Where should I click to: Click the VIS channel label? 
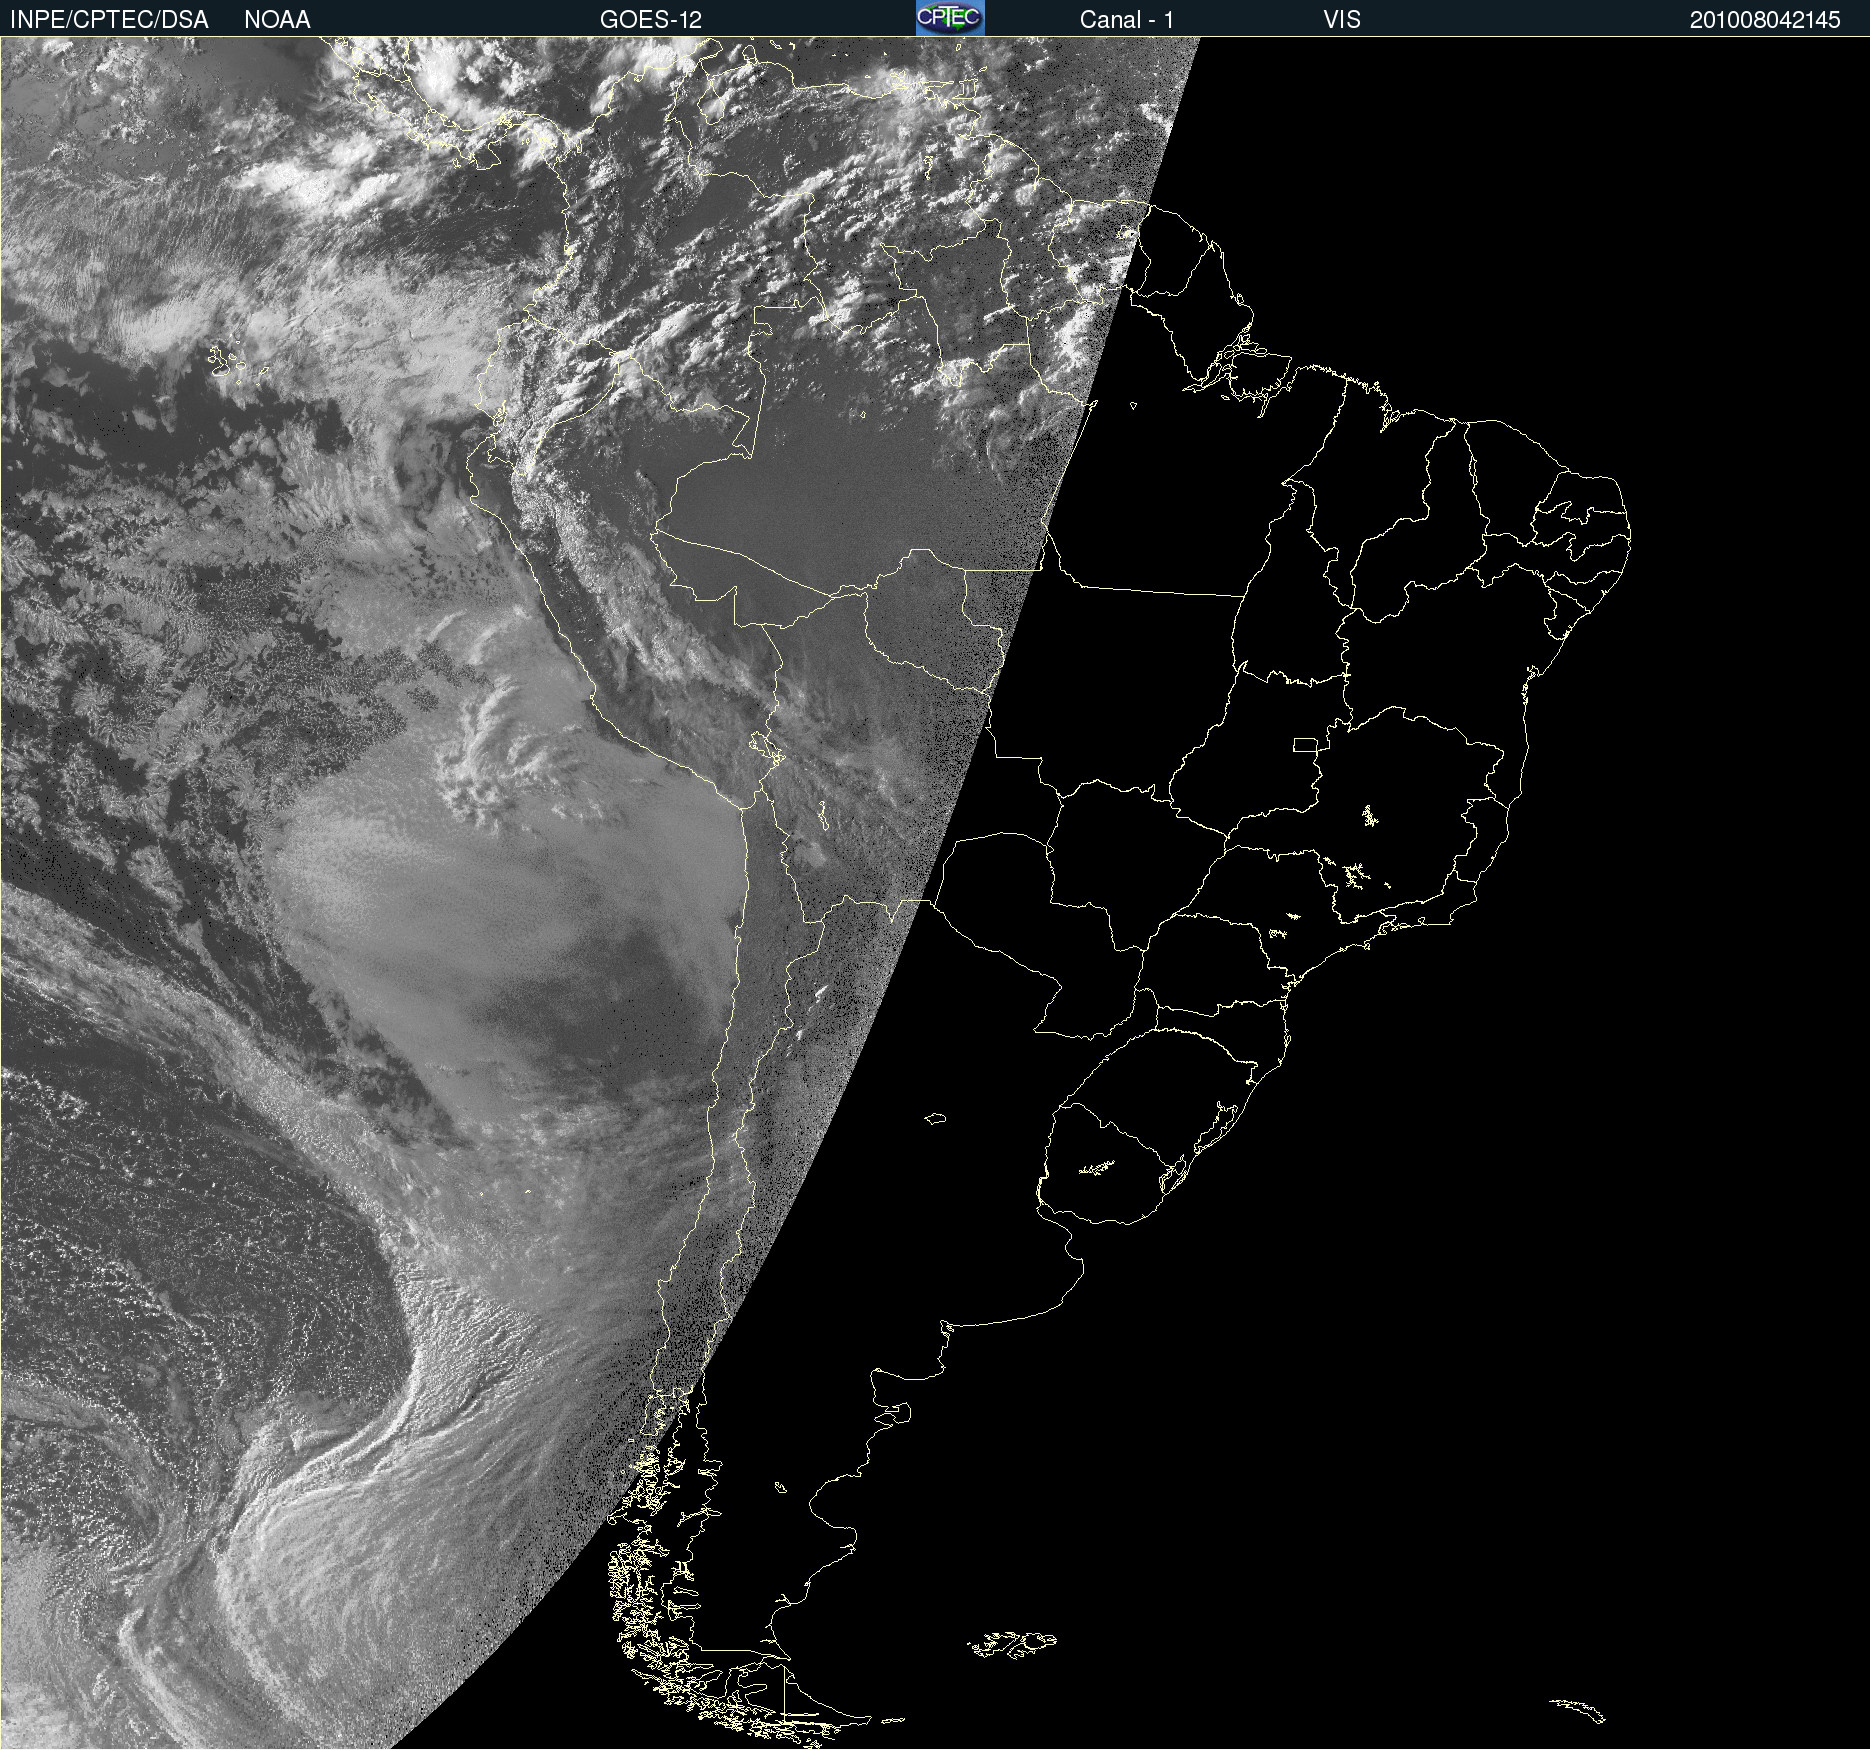[x=1342, y=20]
